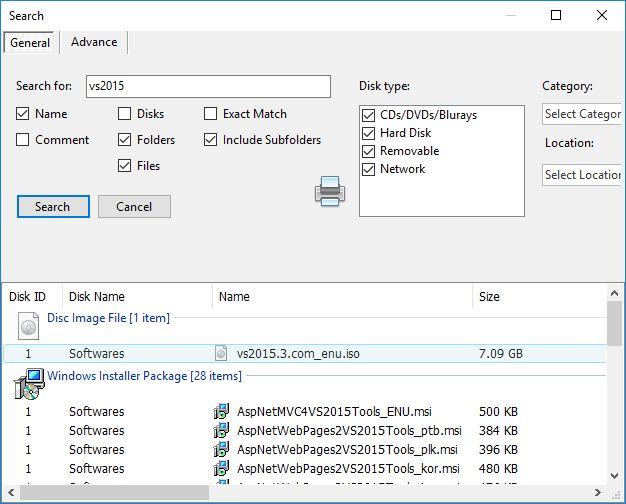This screenshot has width=626, height=504.
Task: Click the Windows Installer Package group icon
Action: [30, 382]
